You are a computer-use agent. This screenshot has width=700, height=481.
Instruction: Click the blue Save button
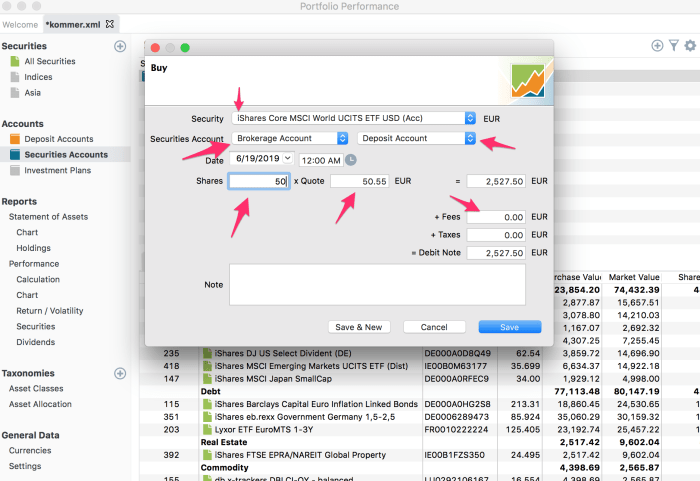pos(510,327)
